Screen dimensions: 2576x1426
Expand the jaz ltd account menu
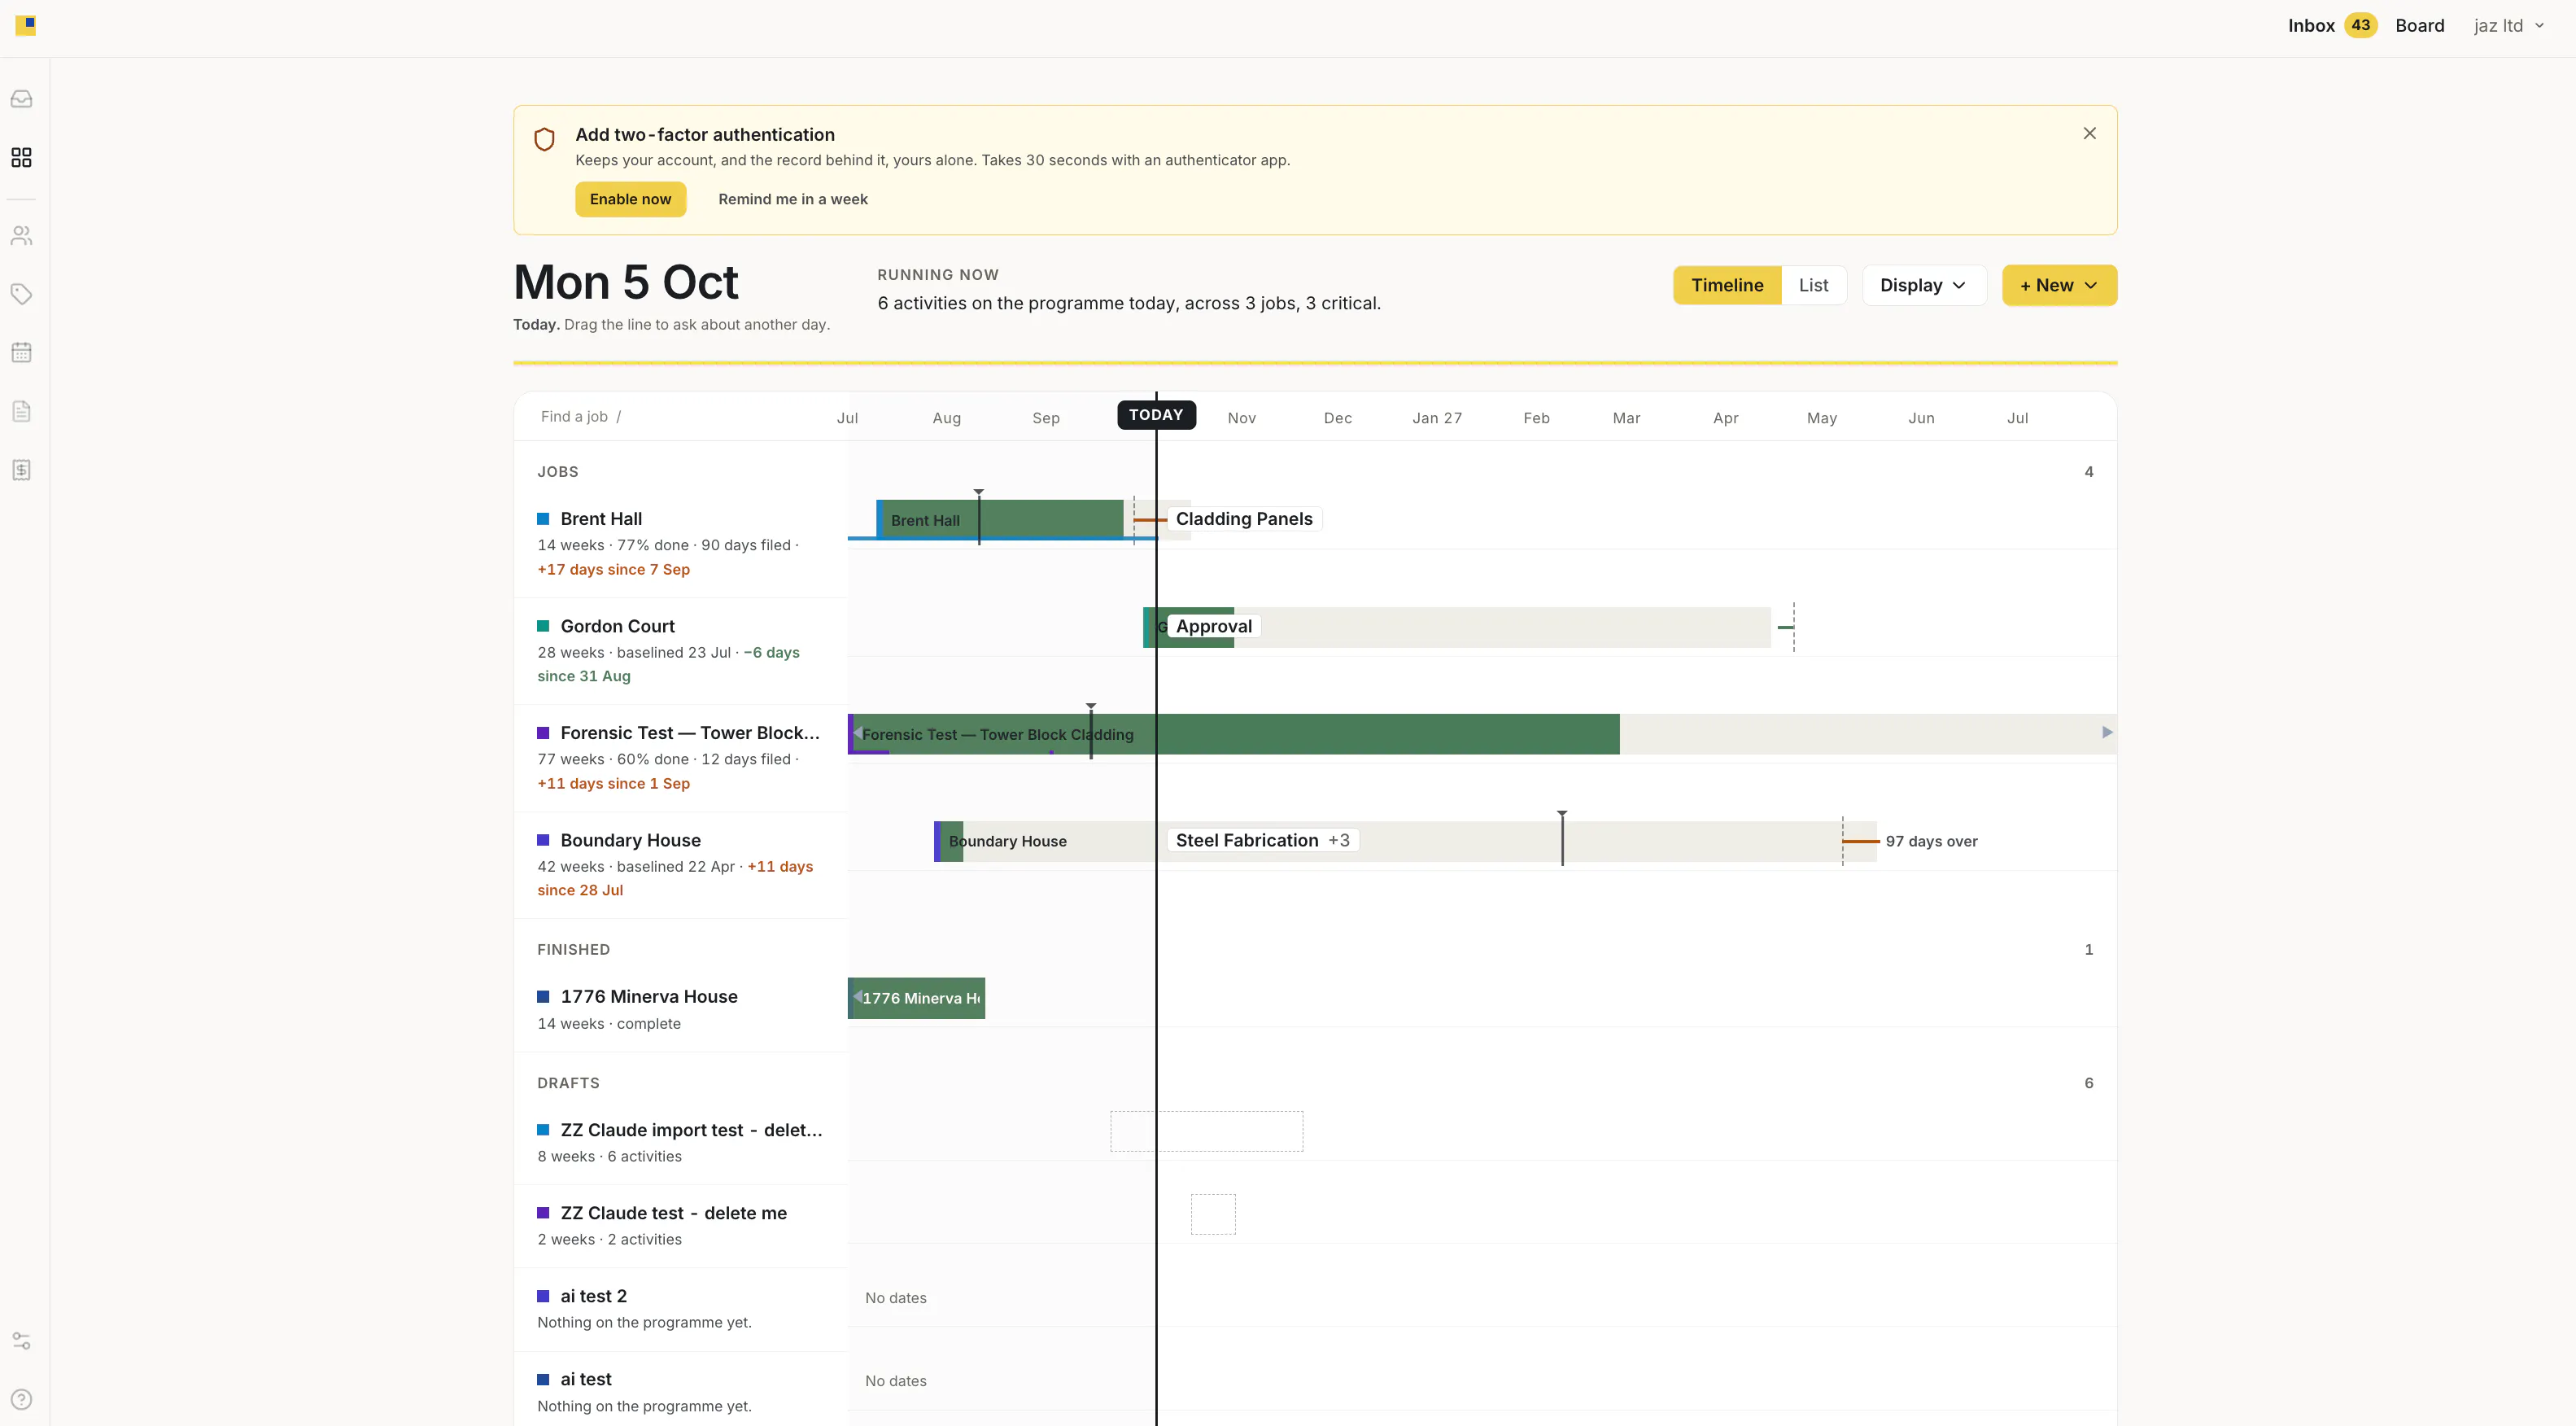[x=2508, y=26]
